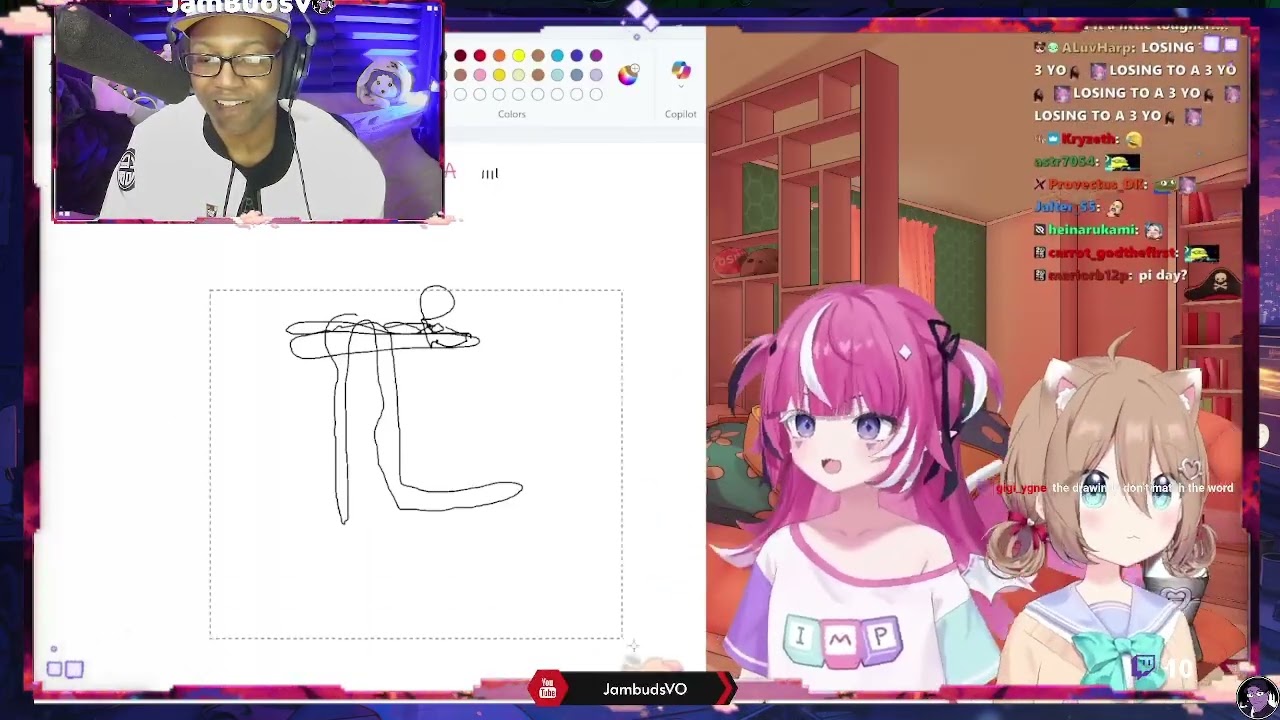Screen dimensions: 1280x720
Task: Click the 'pi day?' chat message
Action: [x=1162, y=275]
